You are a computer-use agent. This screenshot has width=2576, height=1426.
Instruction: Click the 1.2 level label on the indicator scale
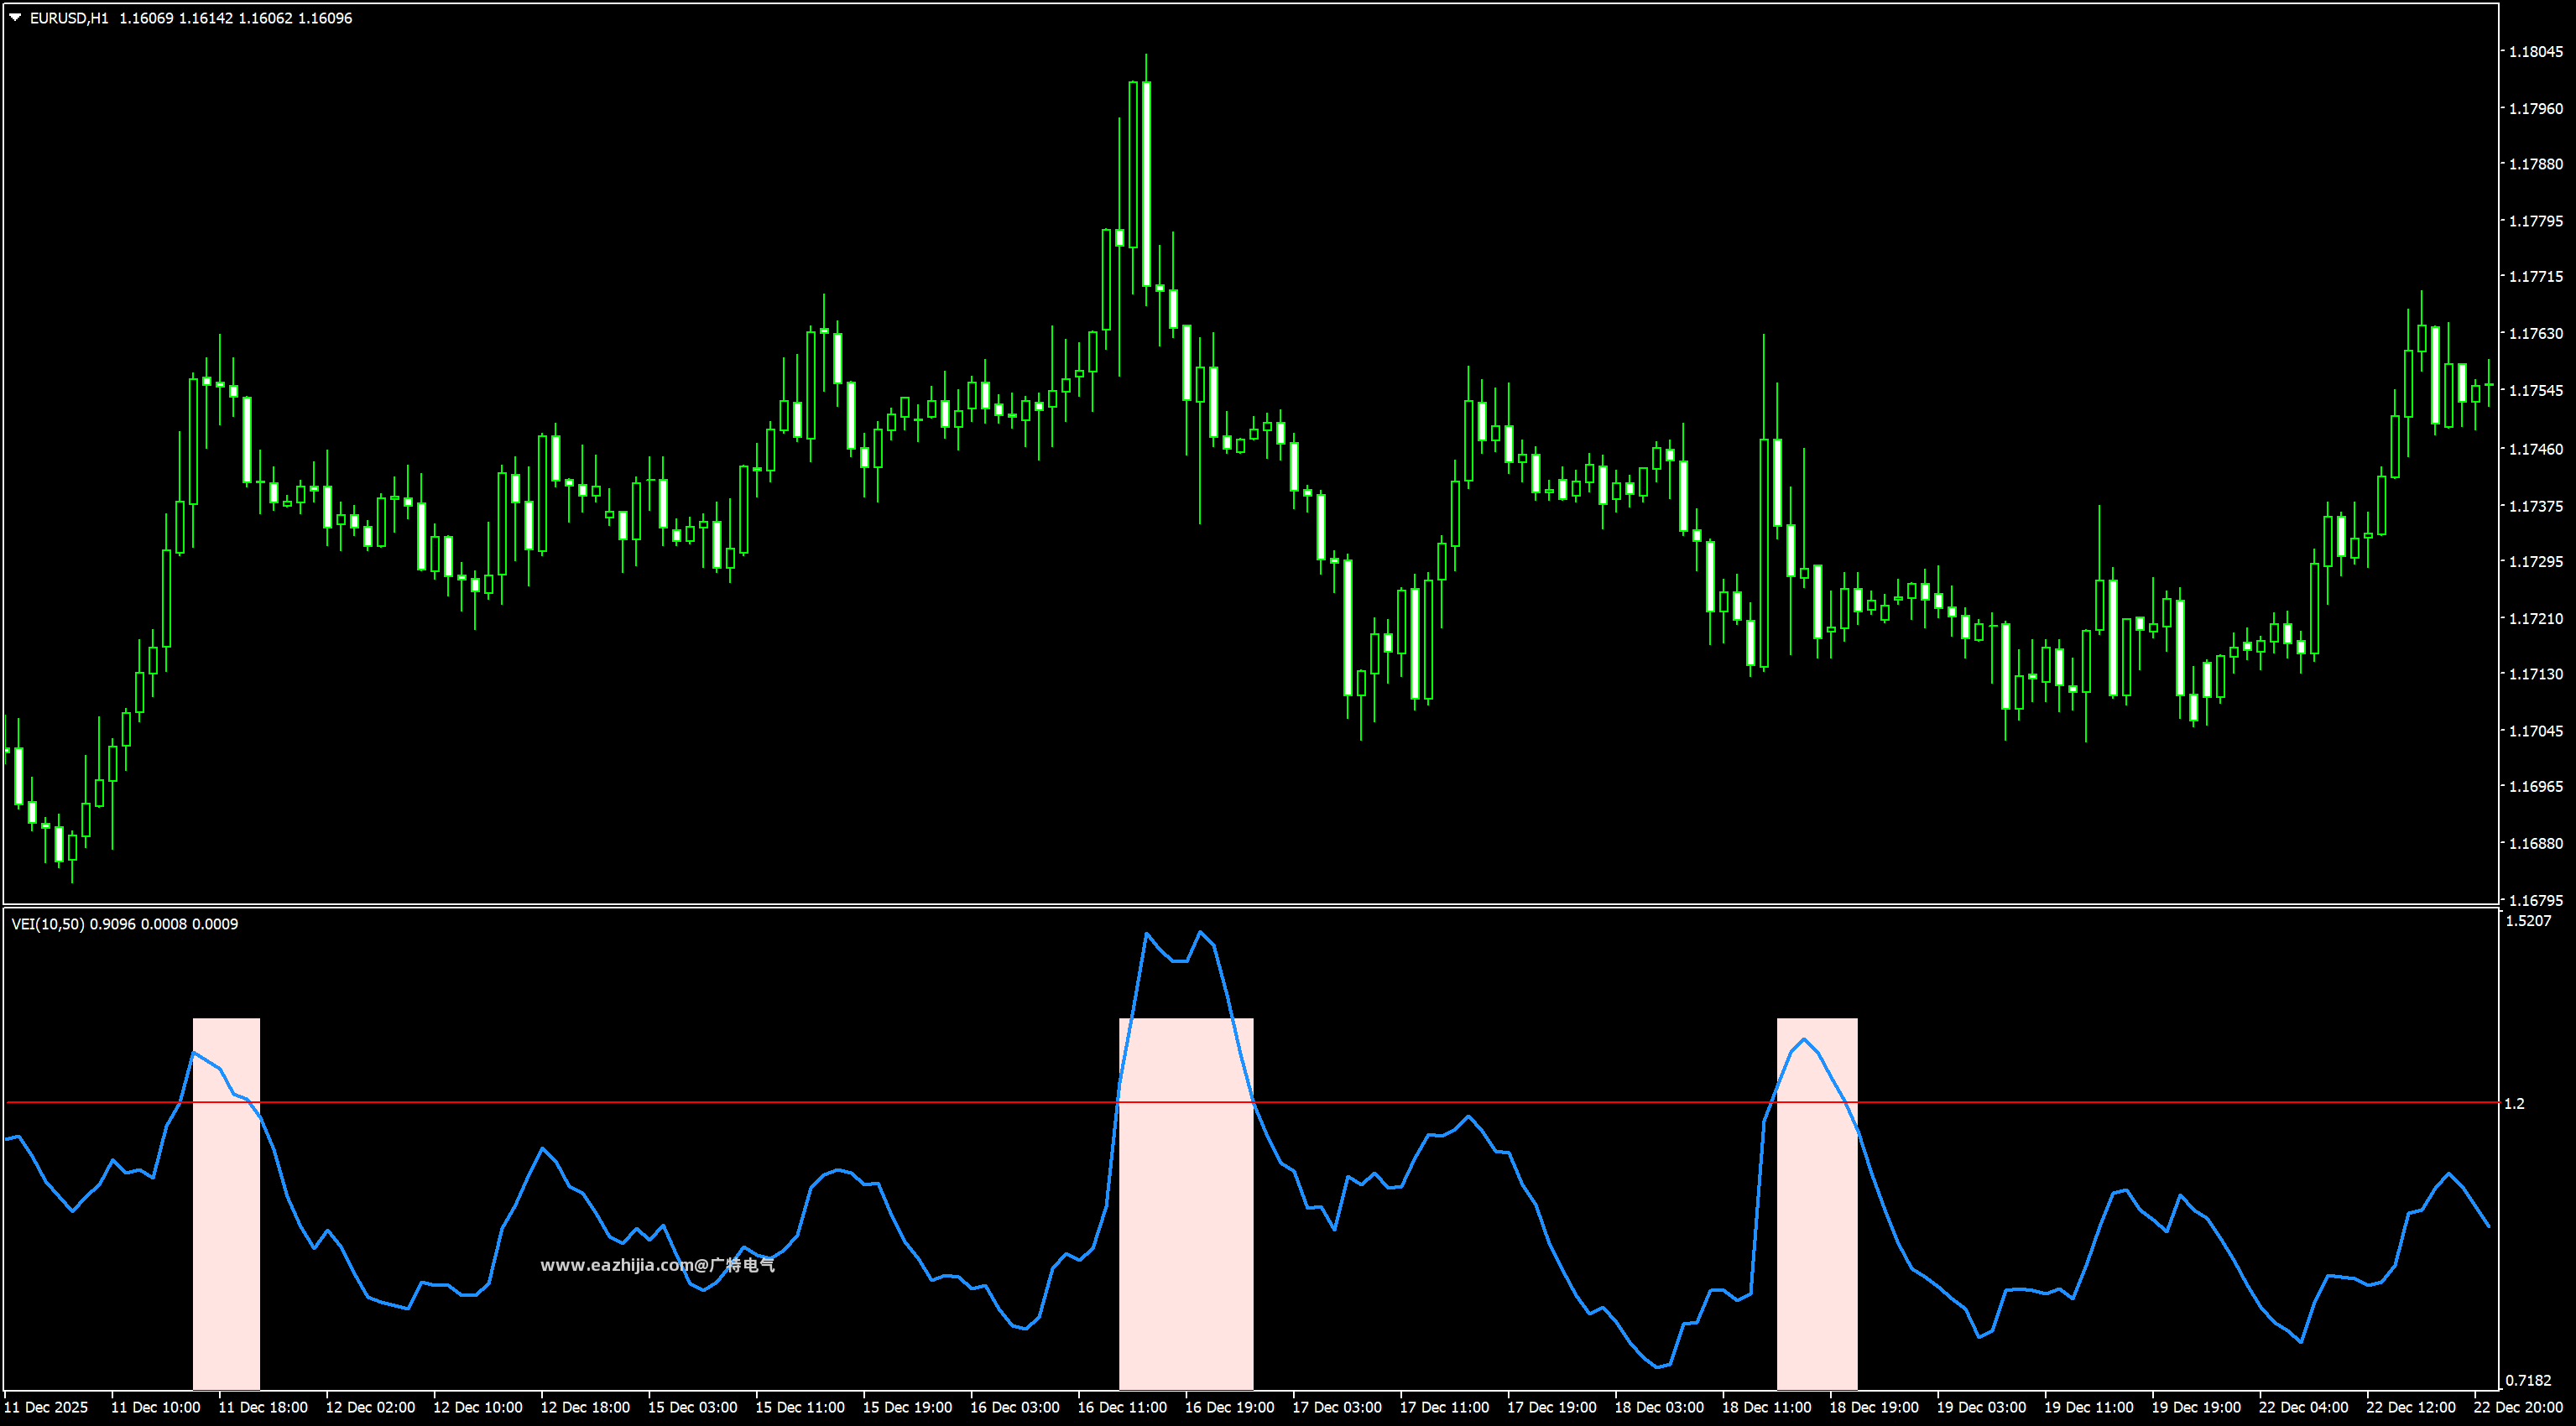tap(2514, 1104)
